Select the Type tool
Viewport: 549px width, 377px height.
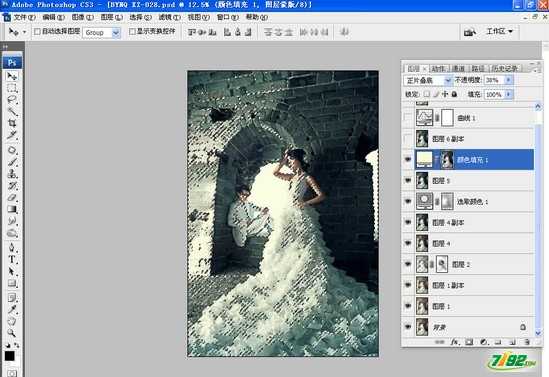(x=12, y=260)
